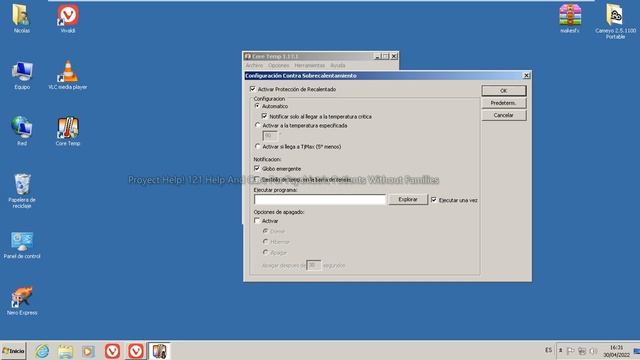Open Internet Explorer from the taskbar
The width and height of the screenshot is (640, 360).
(42, 351)
